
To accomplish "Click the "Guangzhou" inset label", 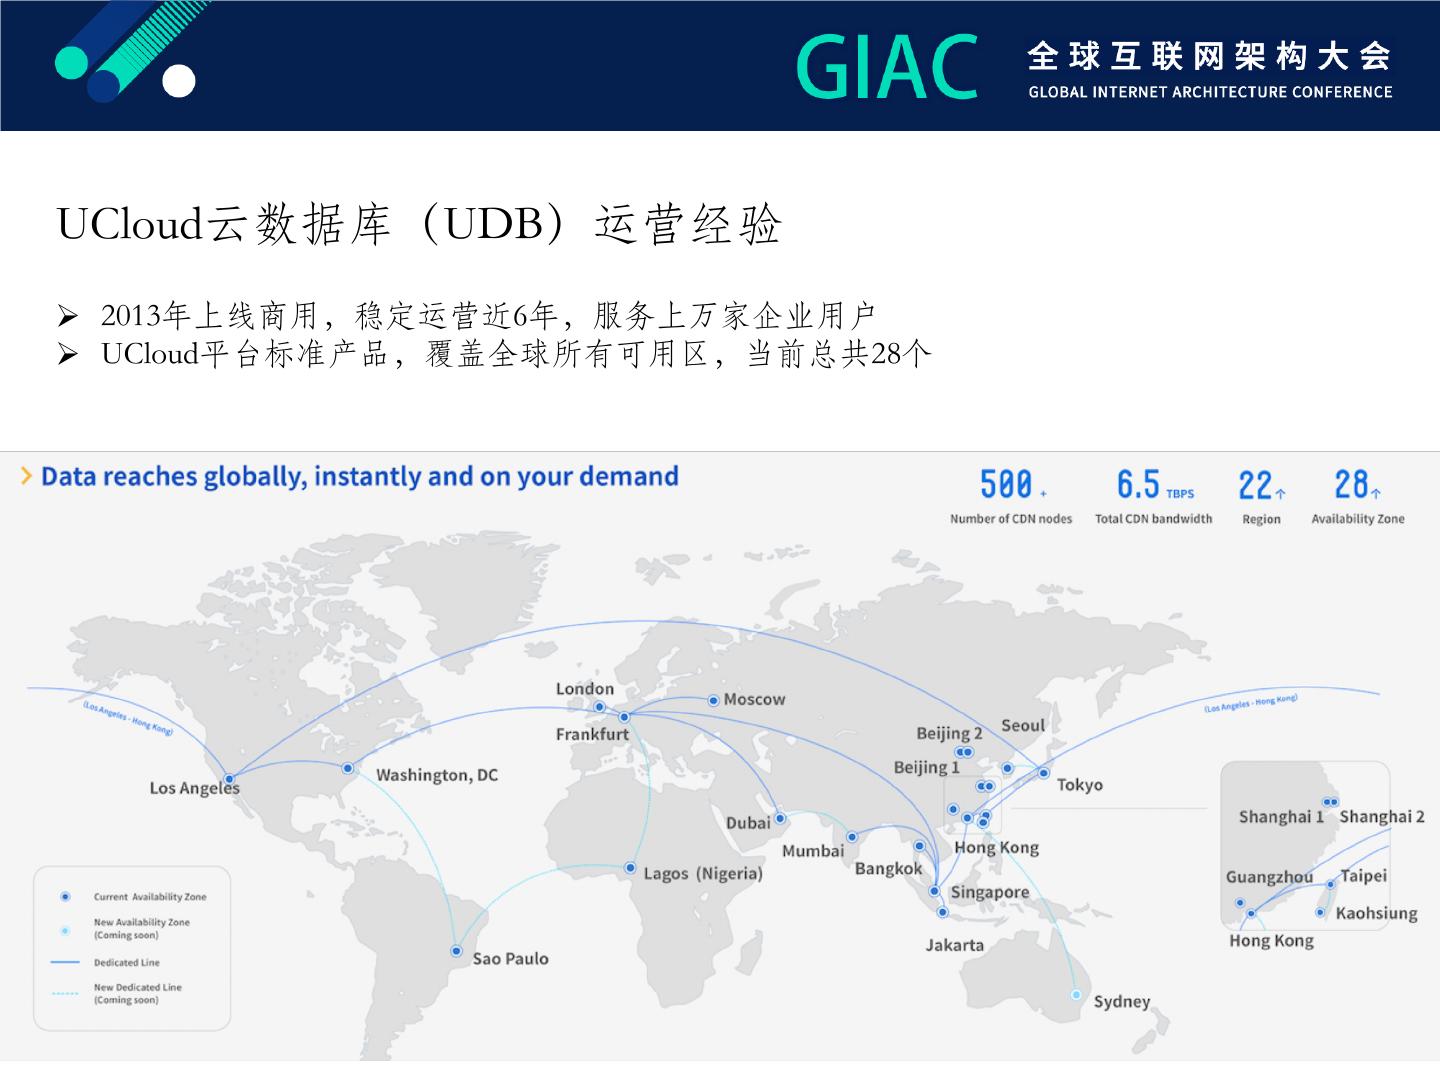I will point(1270,877).
